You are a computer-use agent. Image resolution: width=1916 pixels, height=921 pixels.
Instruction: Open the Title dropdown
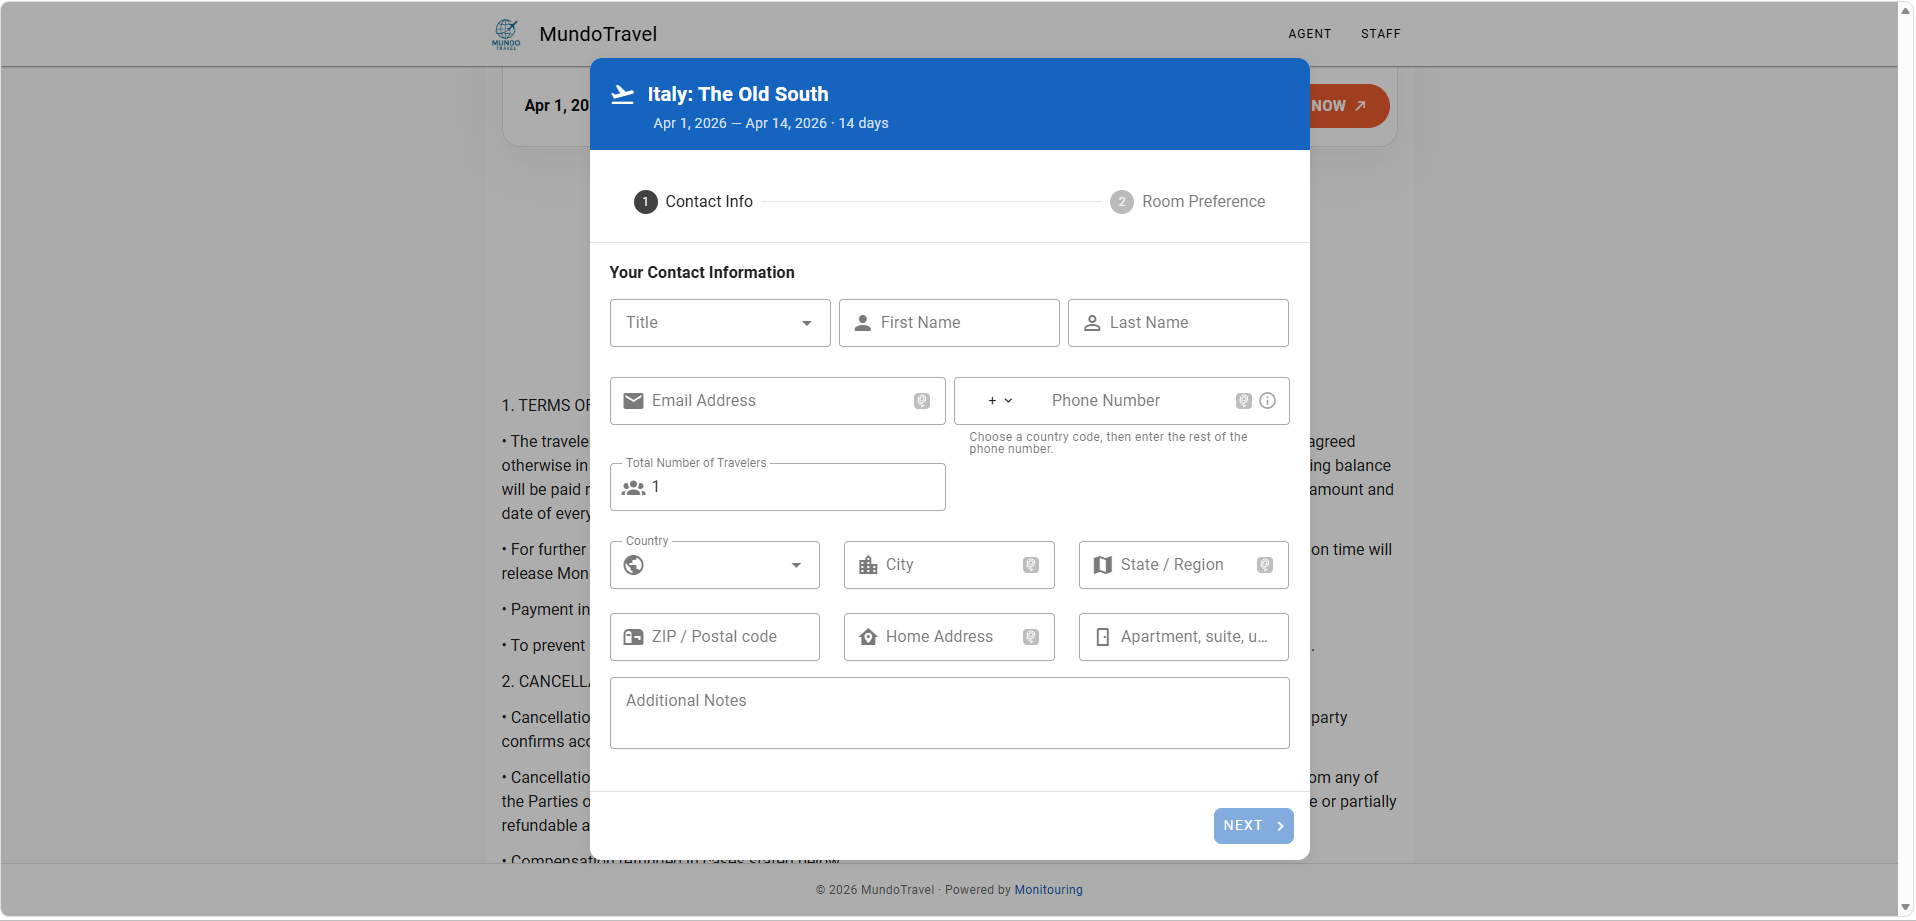(806, 322)
